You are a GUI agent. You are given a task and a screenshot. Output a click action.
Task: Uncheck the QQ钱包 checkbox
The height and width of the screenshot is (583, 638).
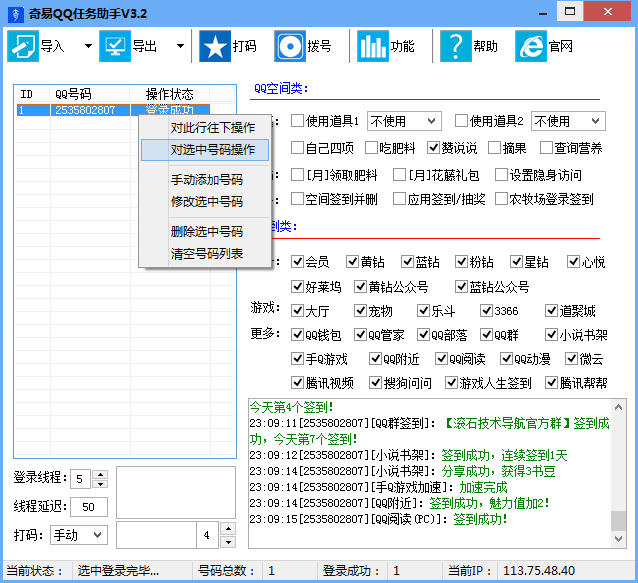point(297,335)
